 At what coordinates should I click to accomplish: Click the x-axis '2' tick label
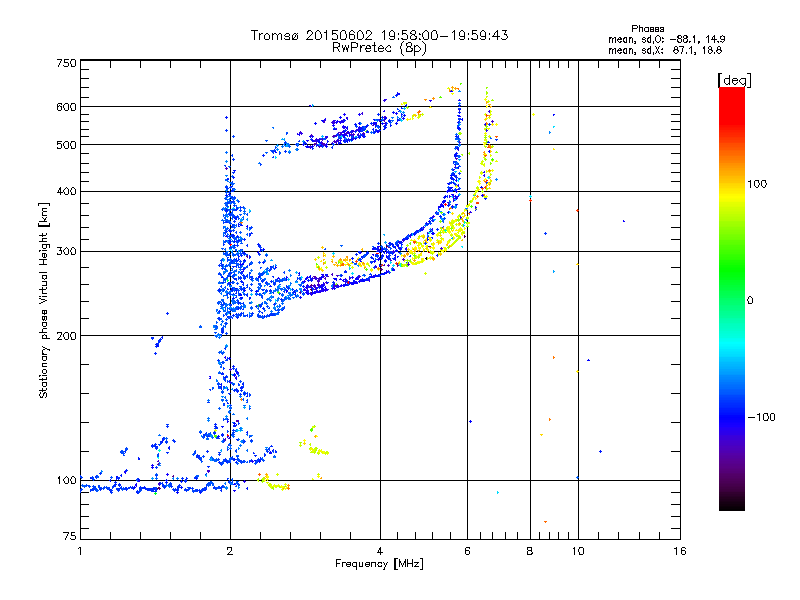(x=230, y=551)
